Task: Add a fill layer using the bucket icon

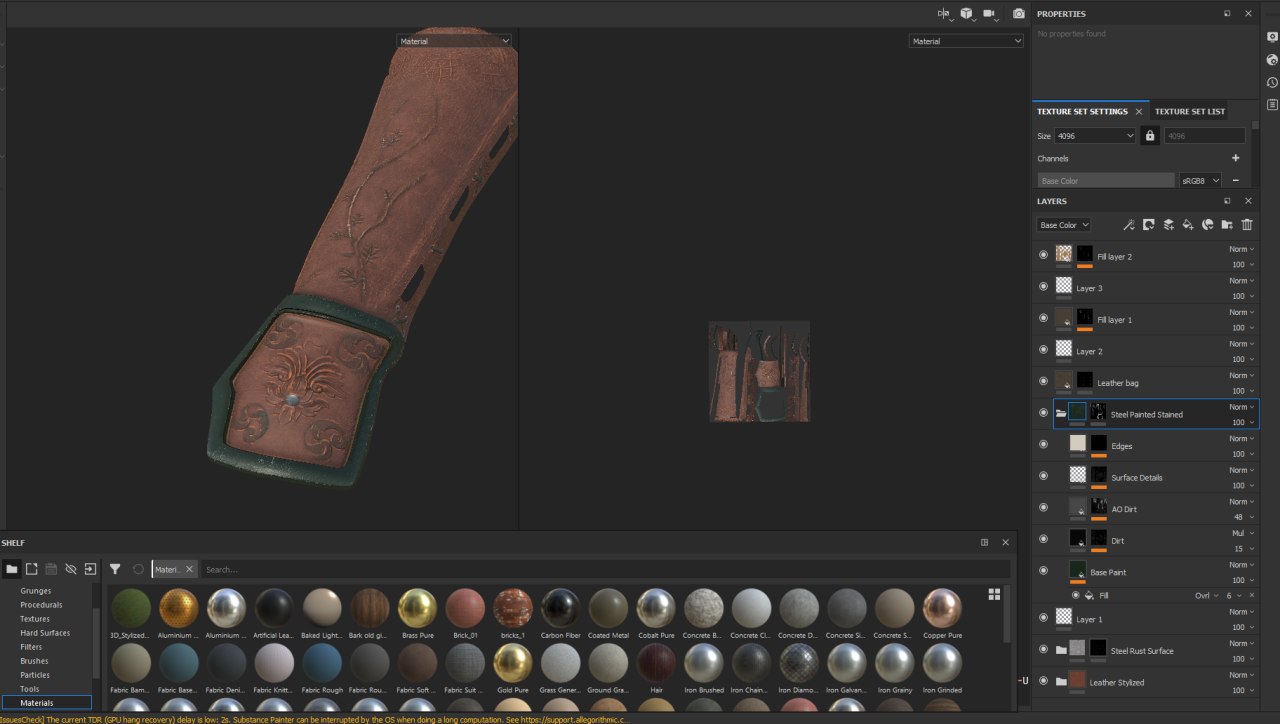Action: (x=1188, y=225)
